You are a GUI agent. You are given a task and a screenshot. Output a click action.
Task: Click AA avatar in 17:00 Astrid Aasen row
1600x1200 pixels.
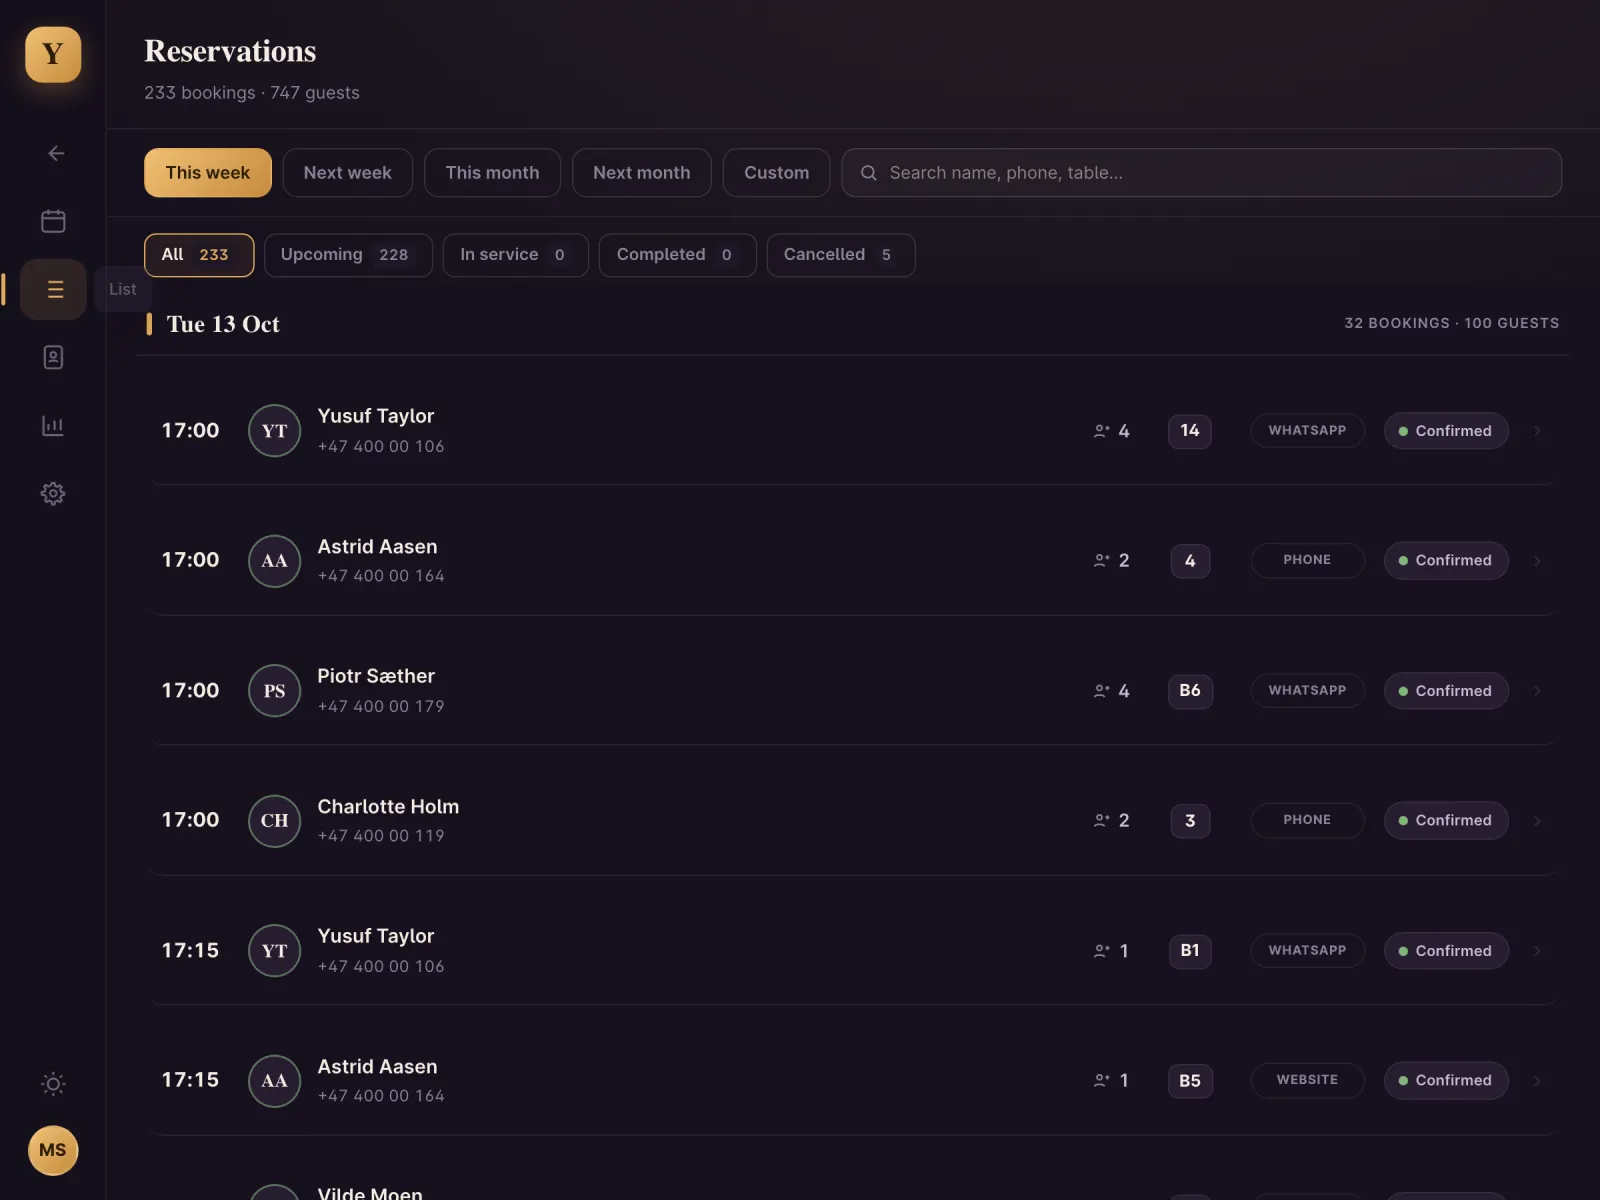pos(274,561)
